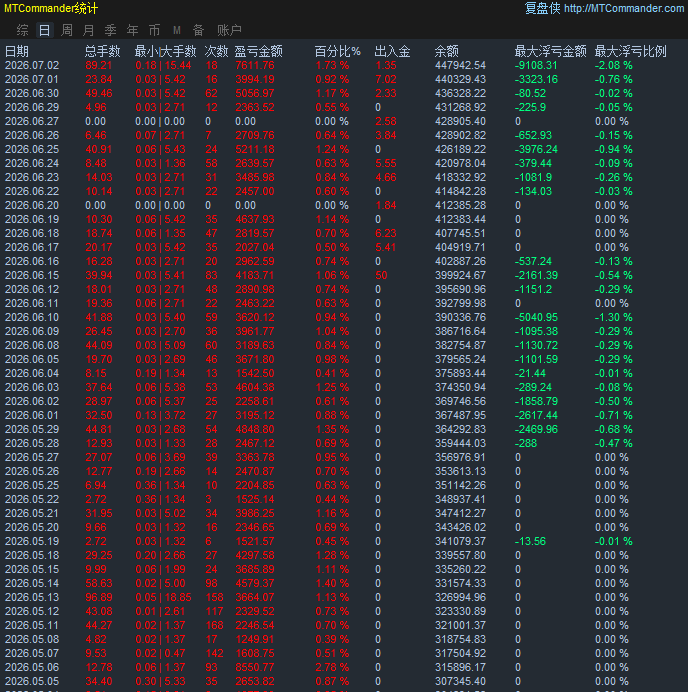
Task: Click the balance 351142.26
Action: tap(460, 485)
